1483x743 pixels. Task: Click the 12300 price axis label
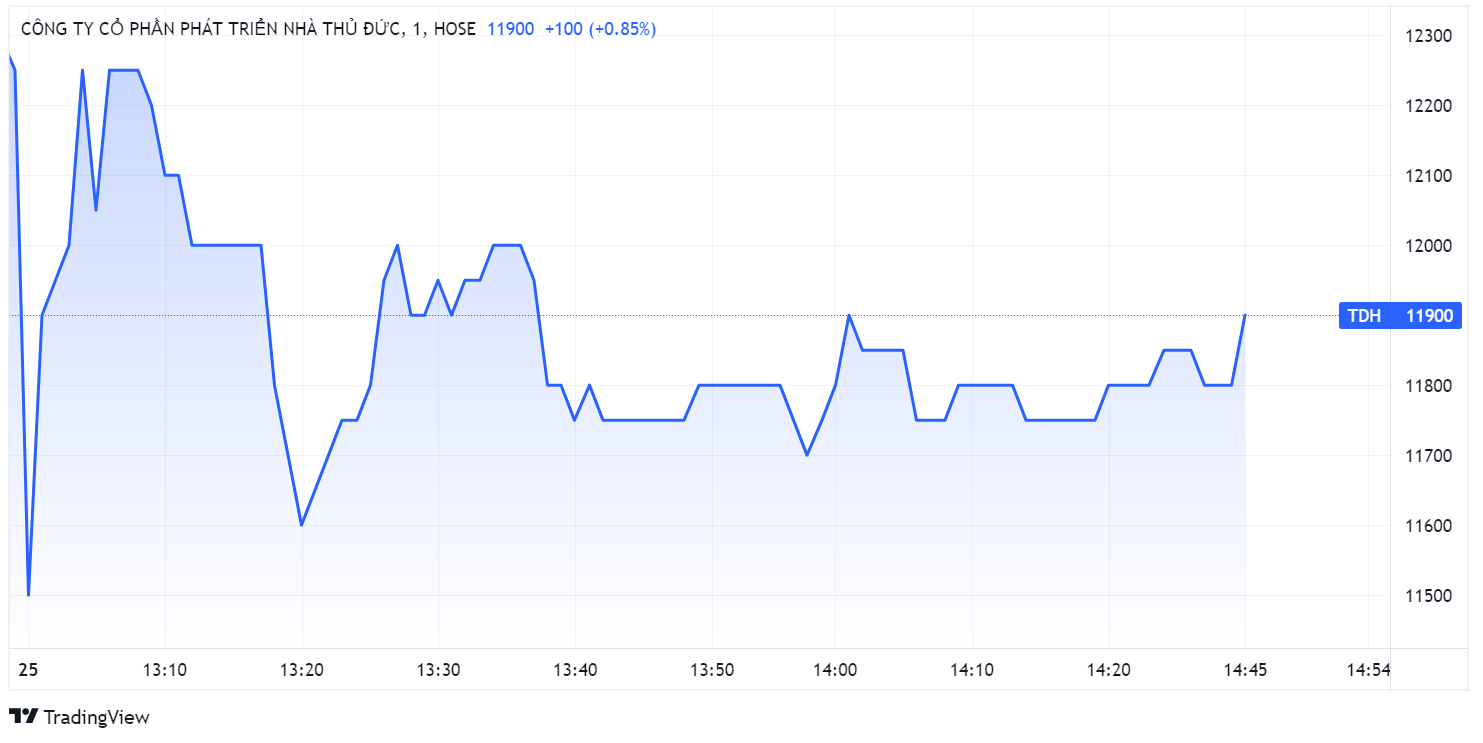(1428, 36)
